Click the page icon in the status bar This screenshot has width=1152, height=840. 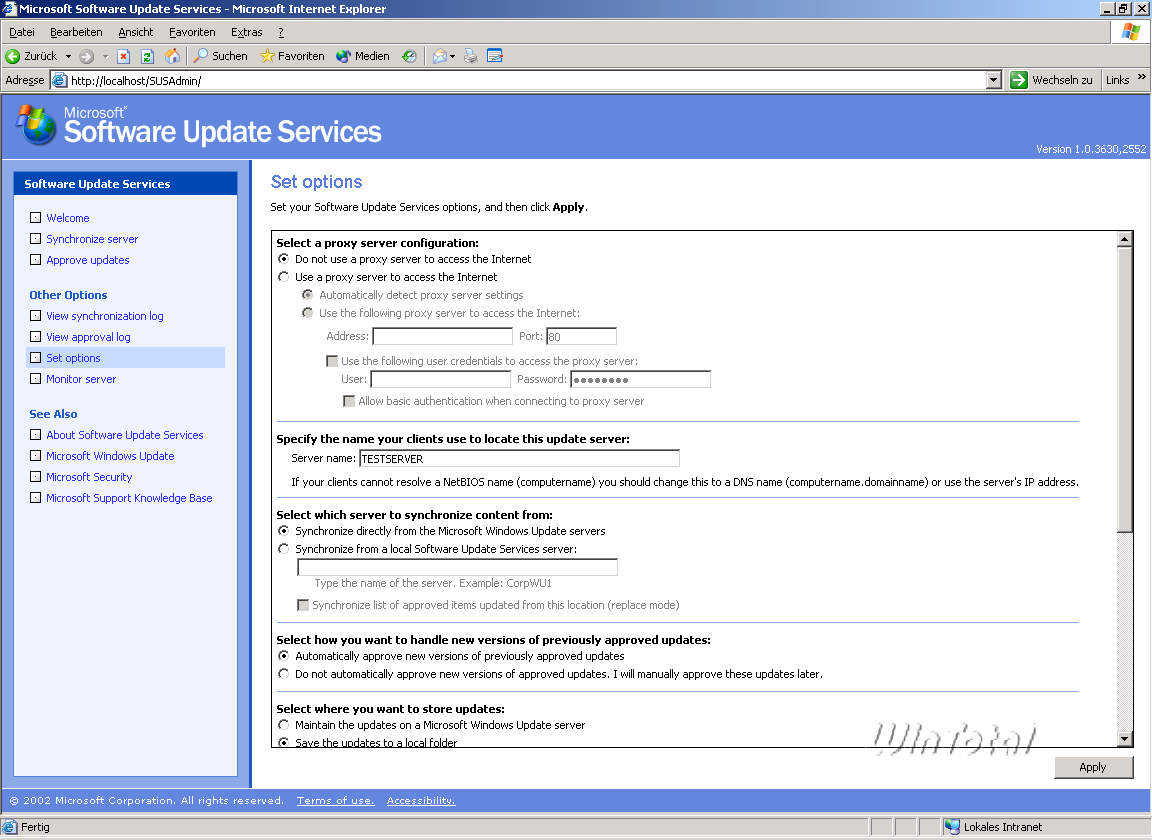(x=10, y=827)
